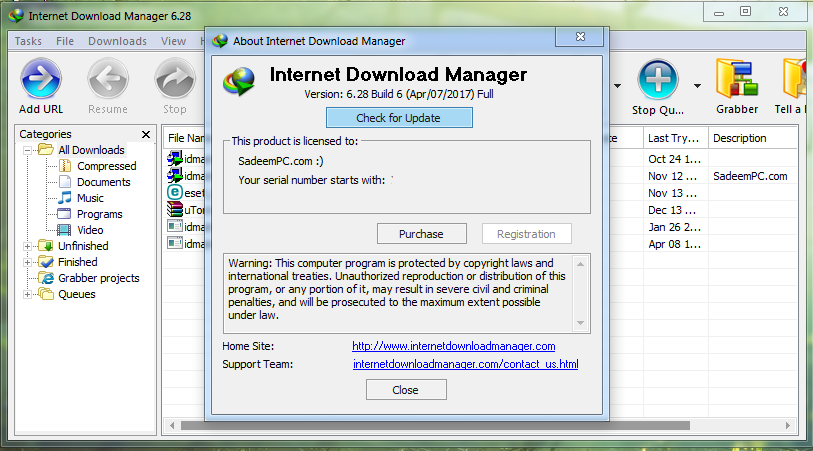Click warning text scrollbar down arrow
This screenshot has width=813, height=451.
click(x=580, y=323)
